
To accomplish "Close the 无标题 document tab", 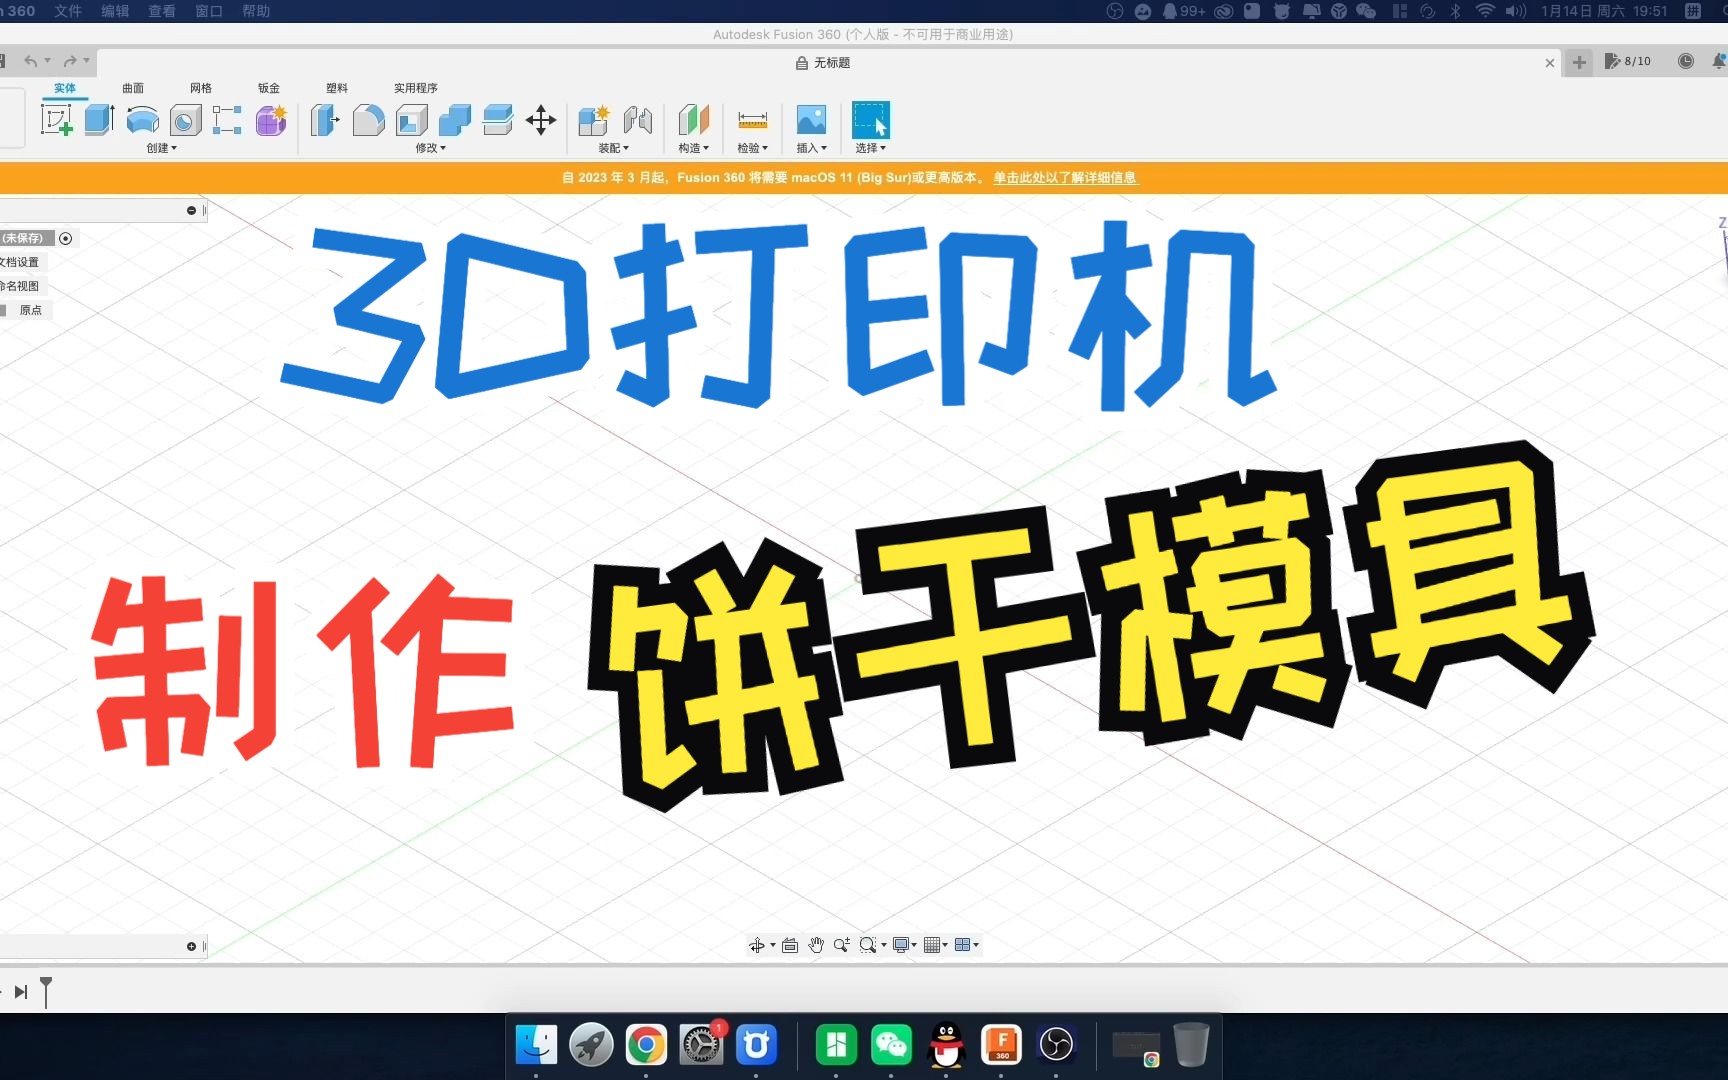I will click(1550, 63).
